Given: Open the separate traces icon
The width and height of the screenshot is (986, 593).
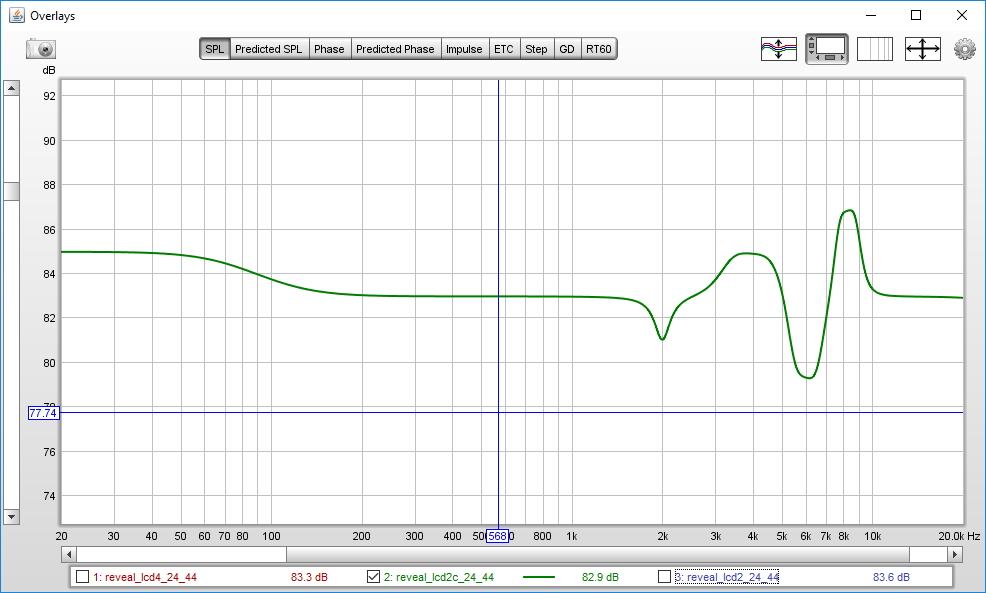Looking at the screenshot, I should coord(778,48).
